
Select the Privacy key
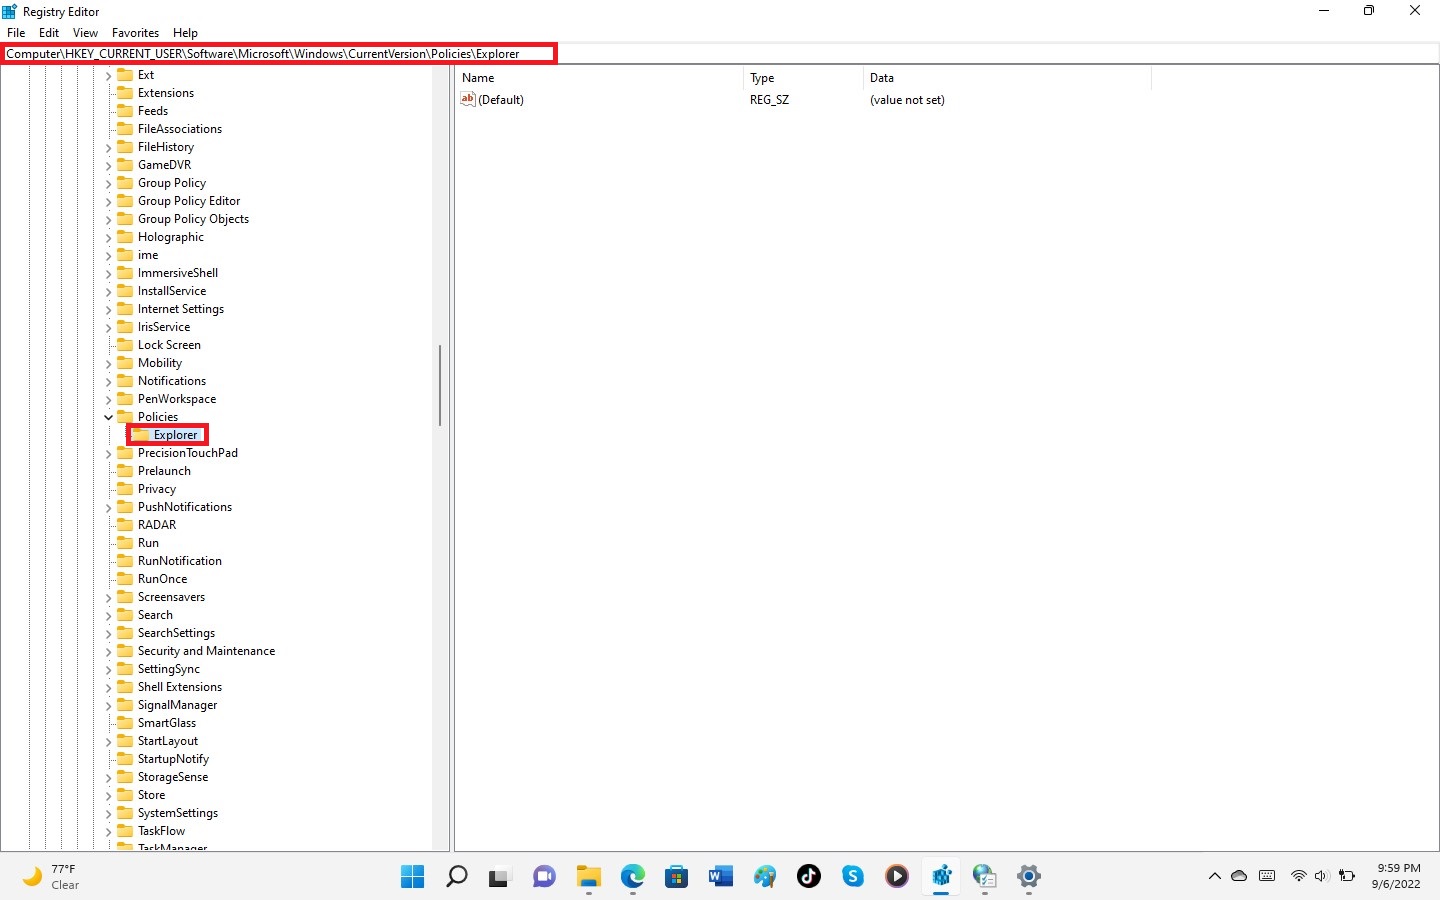pos(157,489)
